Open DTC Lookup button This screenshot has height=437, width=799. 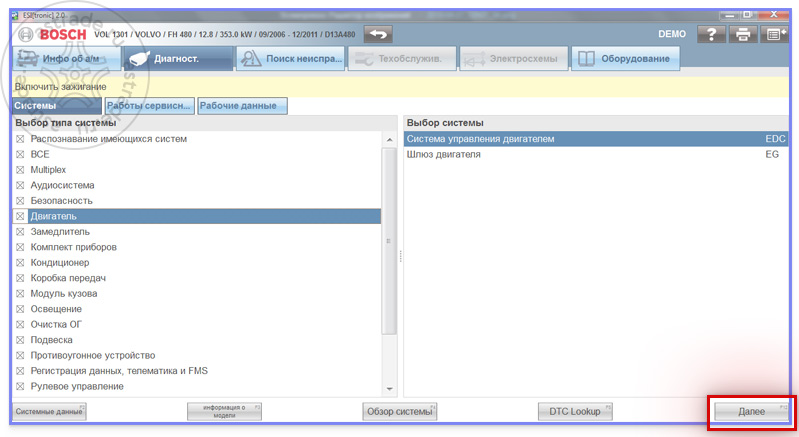point(575,412)
